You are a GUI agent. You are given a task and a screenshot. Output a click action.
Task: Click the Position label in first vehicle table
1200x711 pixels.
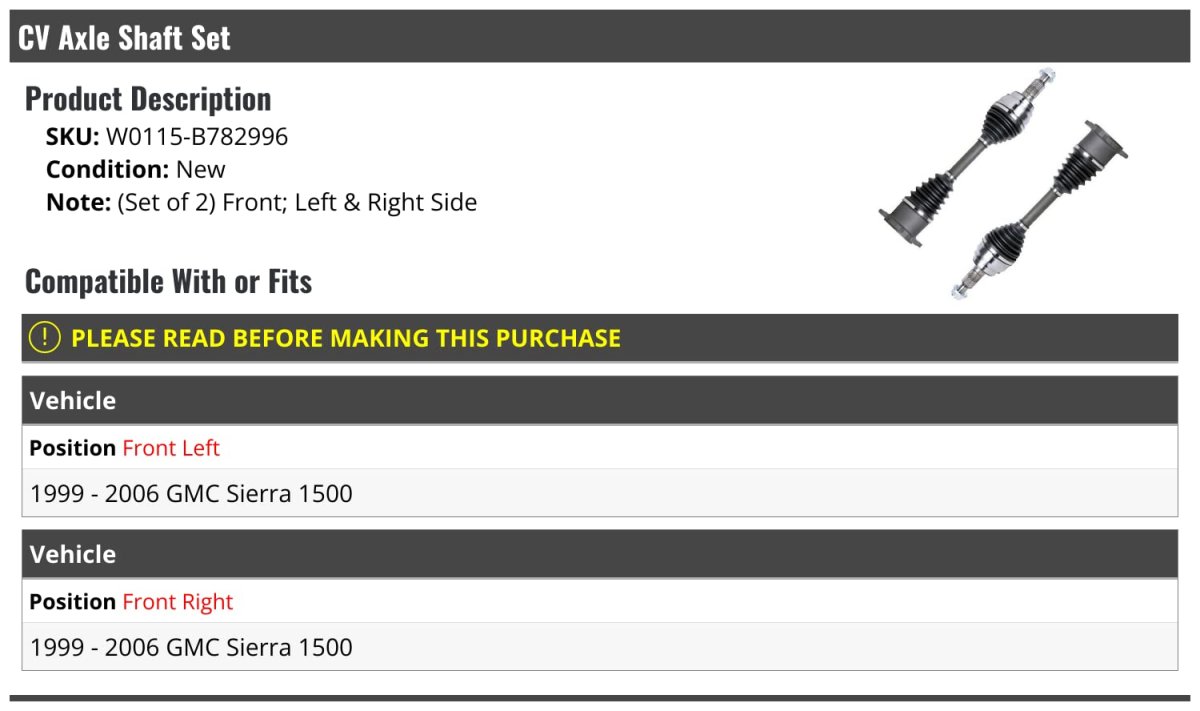73,448
